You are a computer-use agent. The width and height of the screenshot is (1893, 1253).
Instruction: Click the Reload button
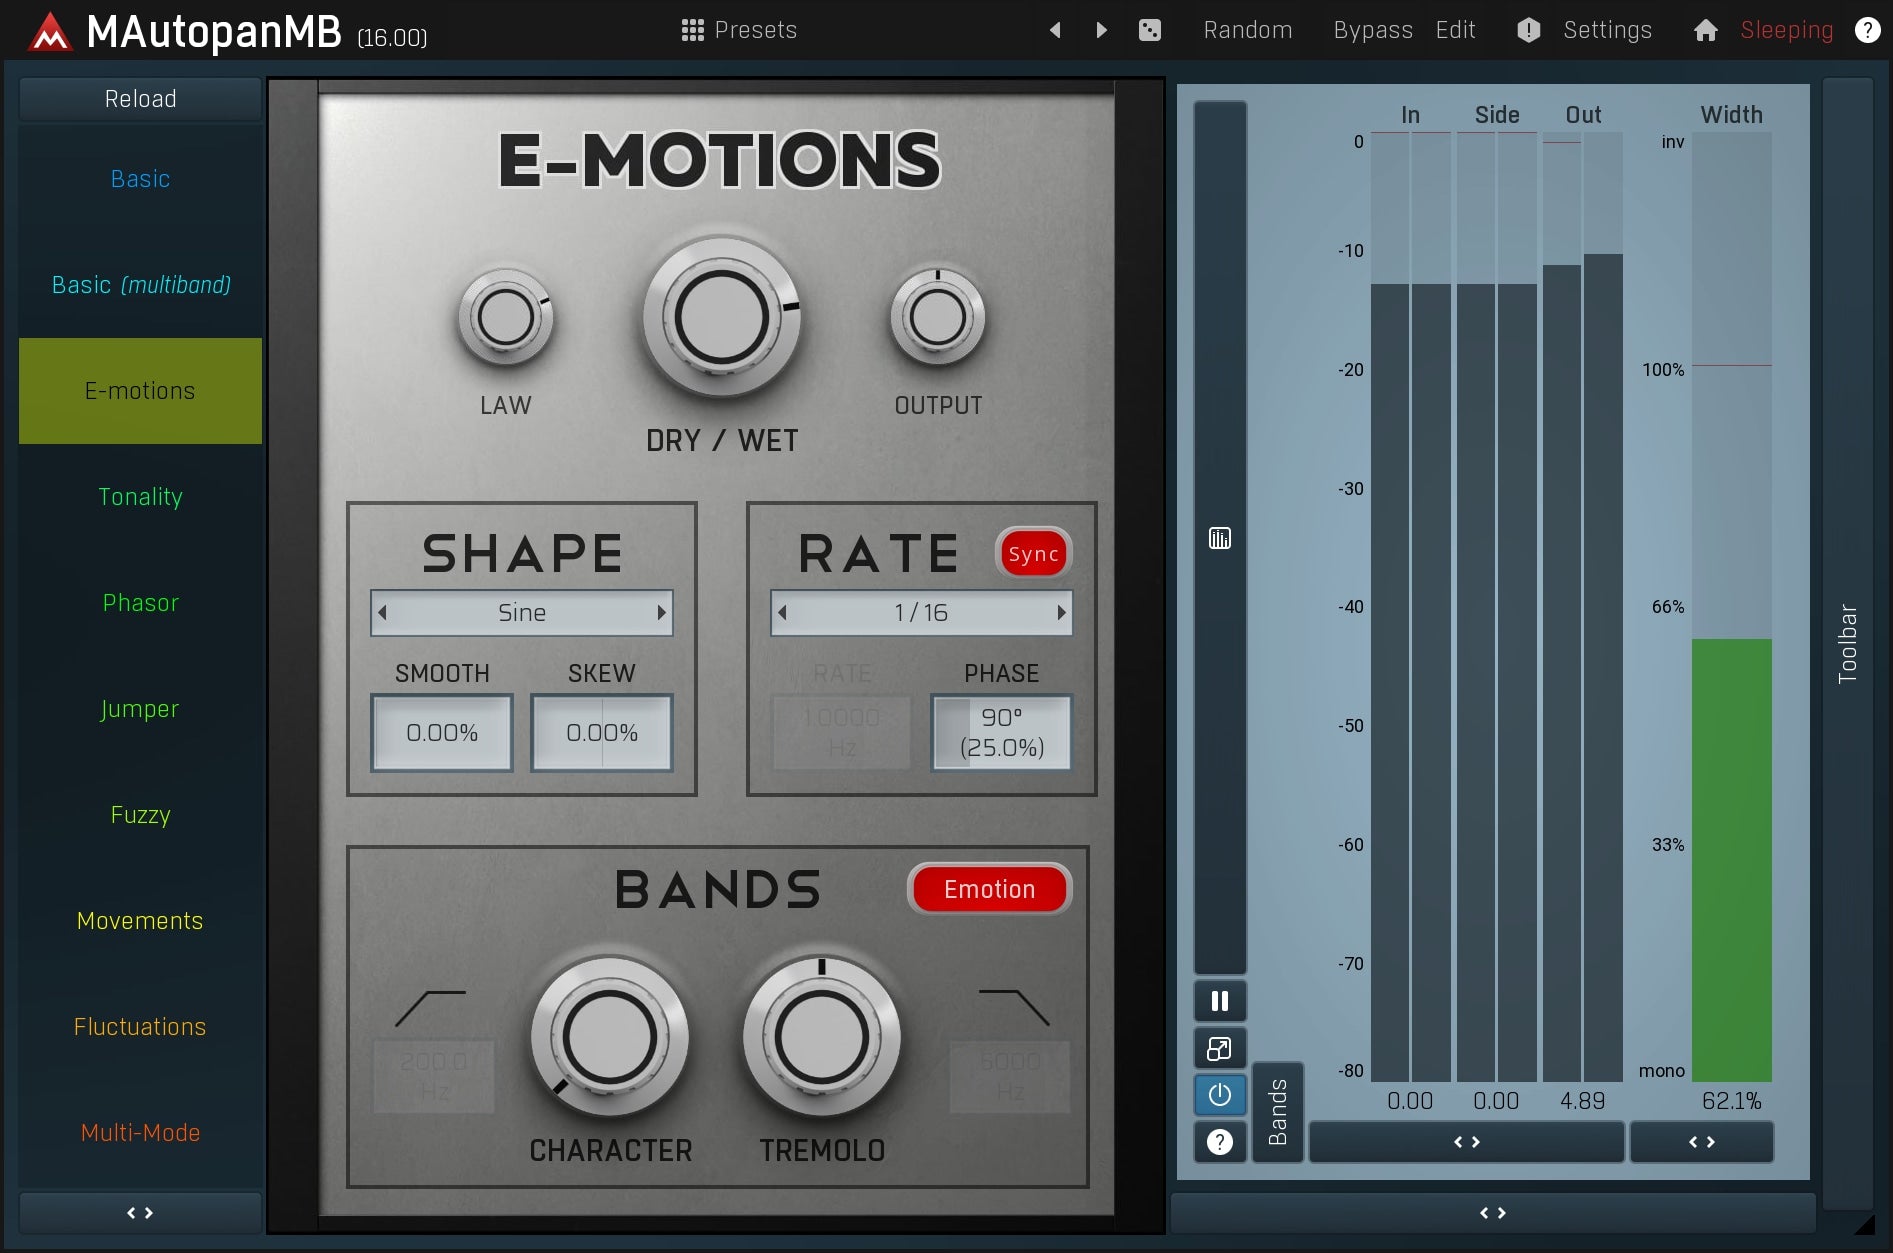point(140,99)
